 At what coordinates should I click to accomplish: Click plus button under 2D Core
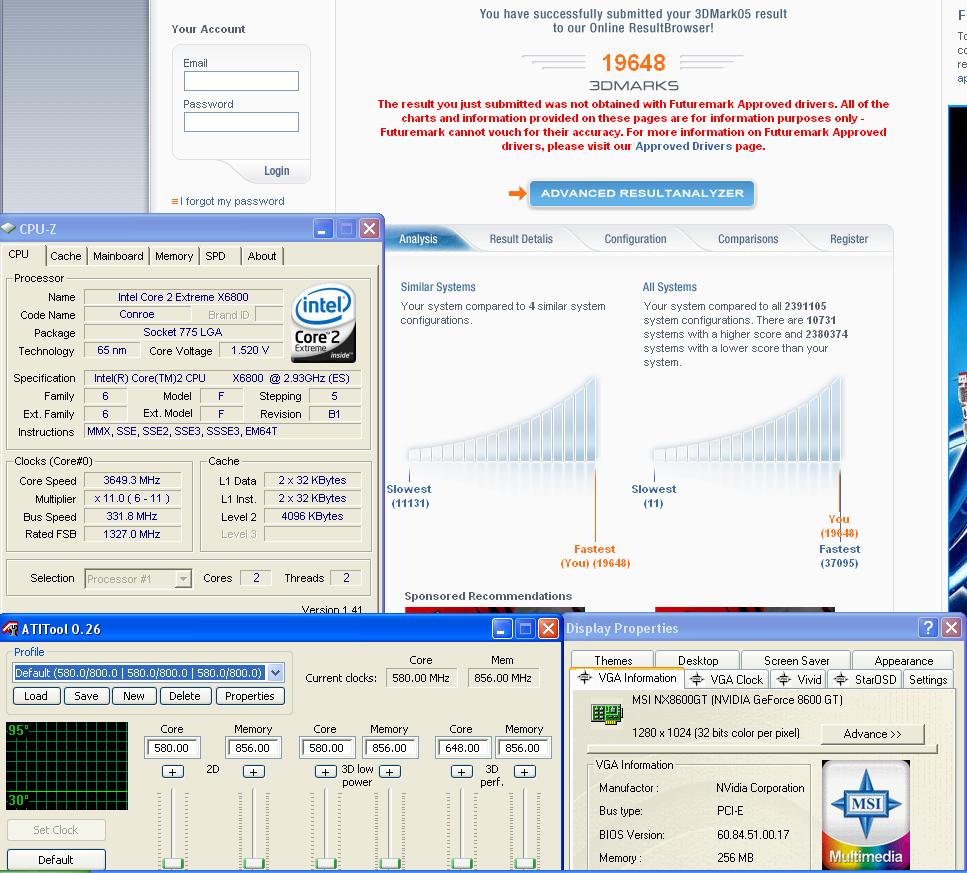173,771
